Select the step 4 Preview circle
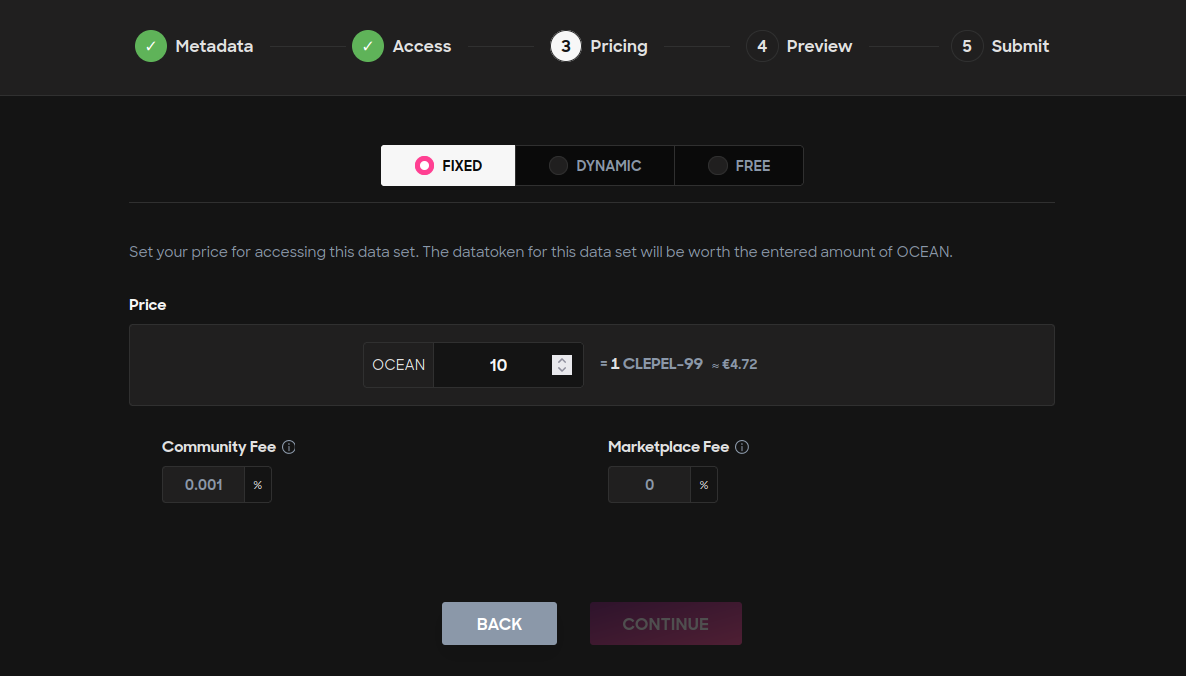The image size is (1186, 676). [x=762, y=46]
